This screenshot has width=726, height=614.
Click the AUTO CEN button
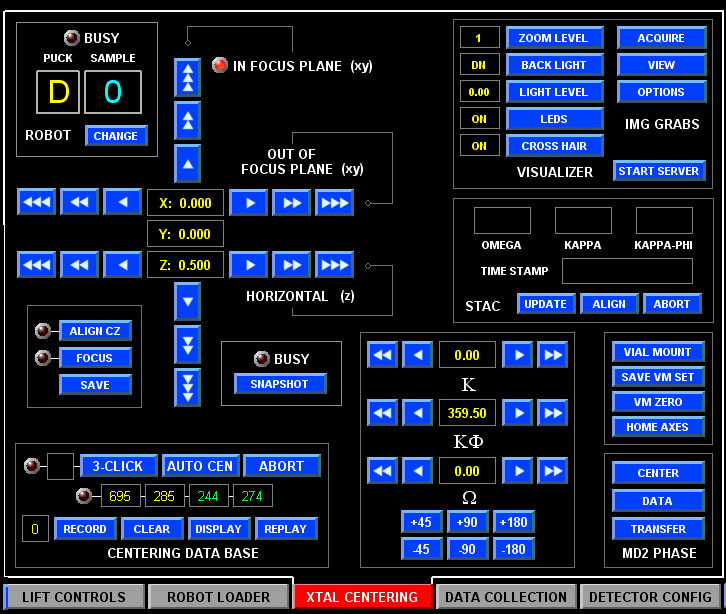click(200, 466)
